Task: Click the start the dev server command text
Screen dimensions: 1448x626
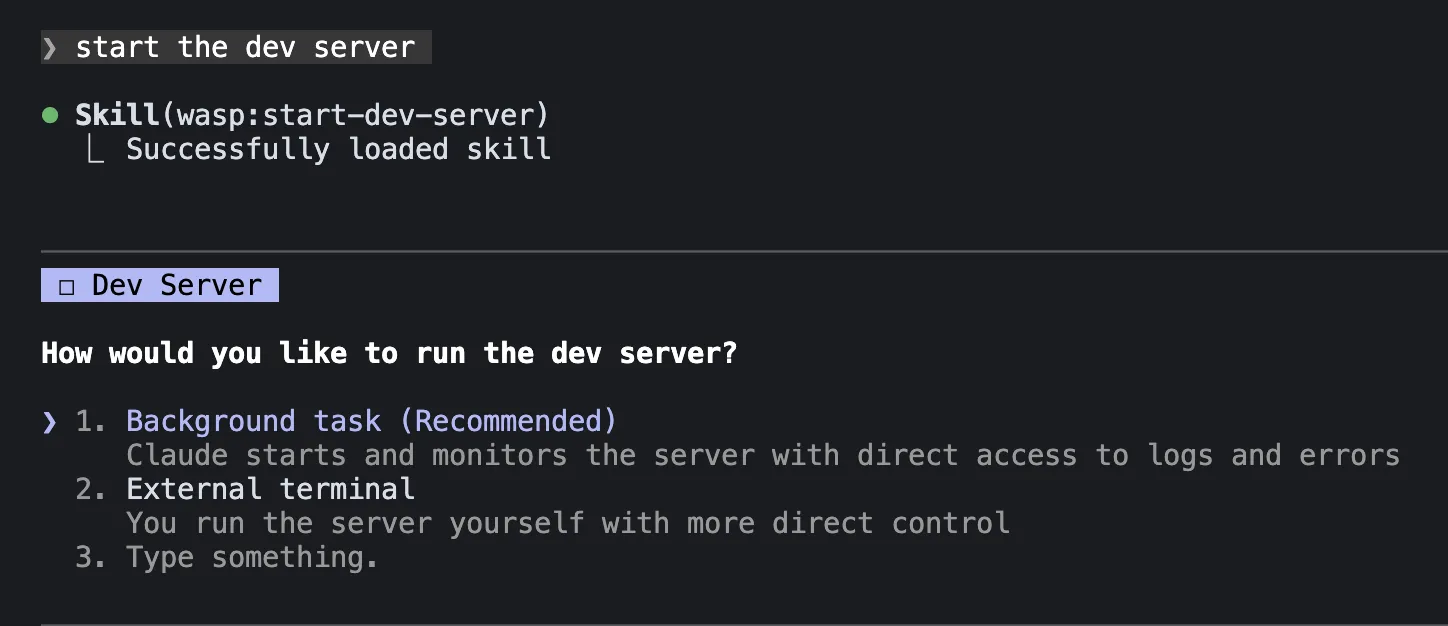Action: click(x=245, y=46)
